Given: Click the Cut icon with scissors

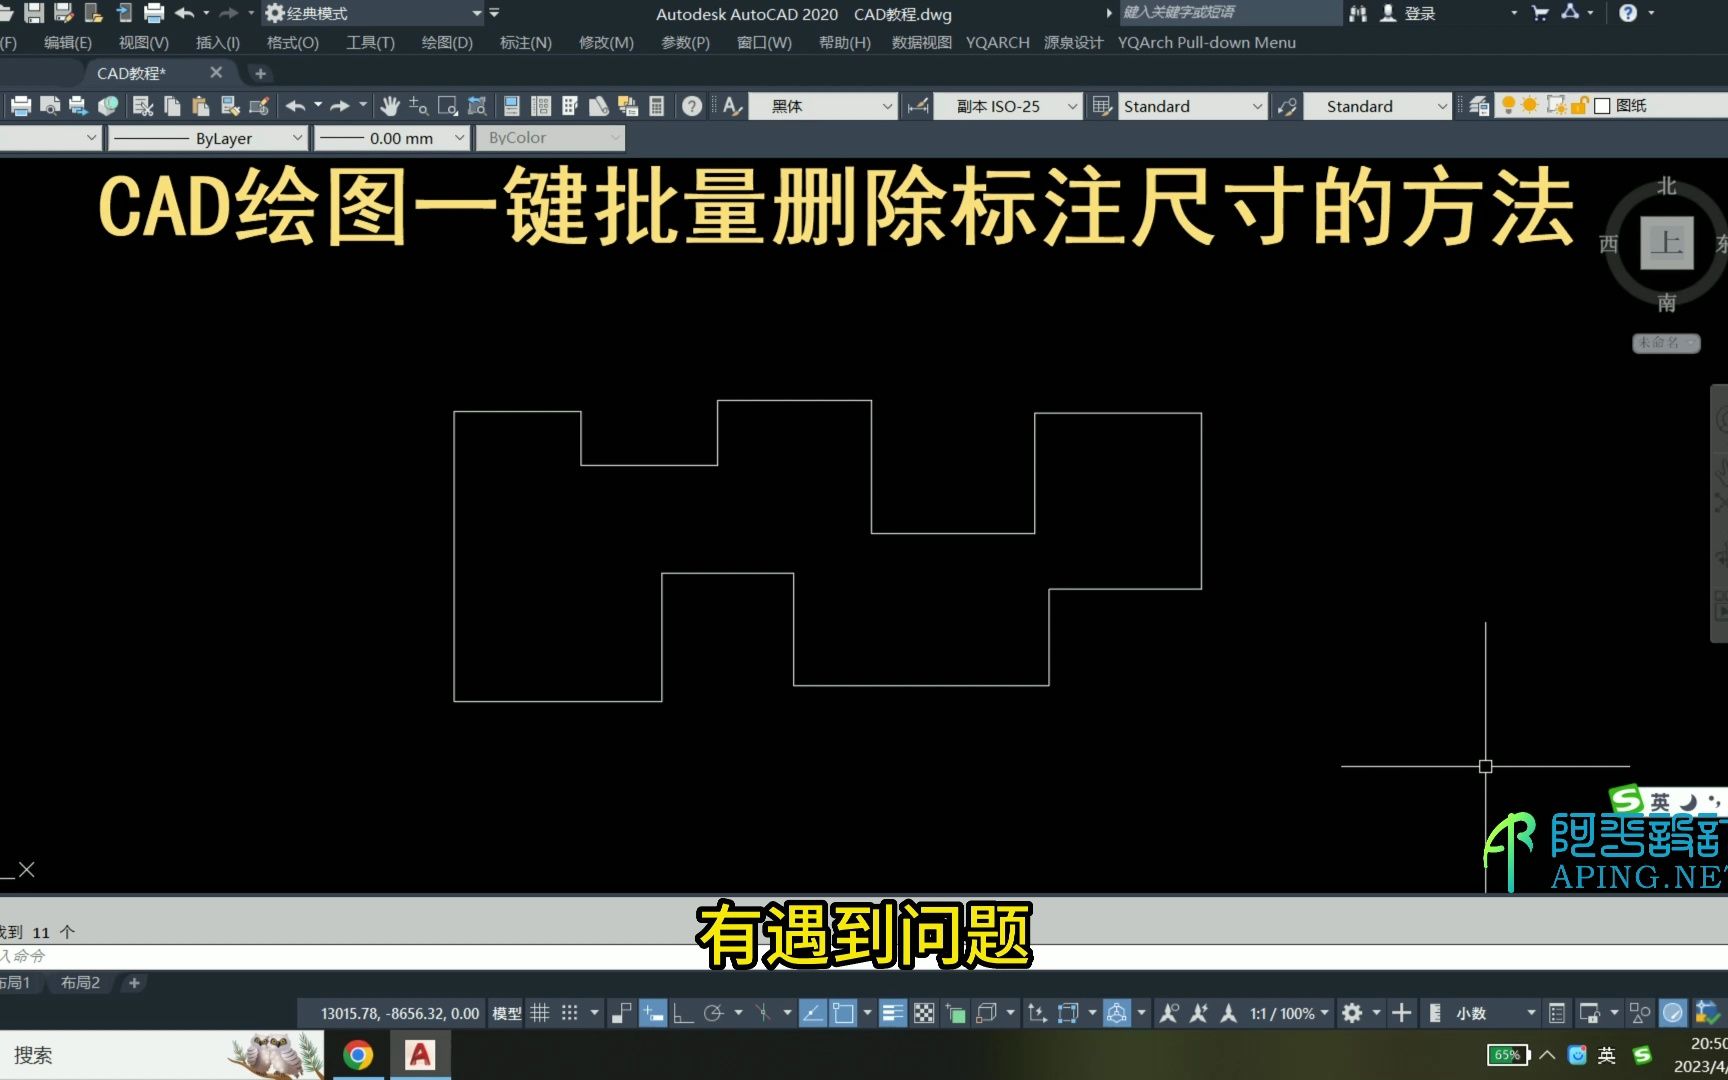Looking at the screenshot, I should [143, 106].
